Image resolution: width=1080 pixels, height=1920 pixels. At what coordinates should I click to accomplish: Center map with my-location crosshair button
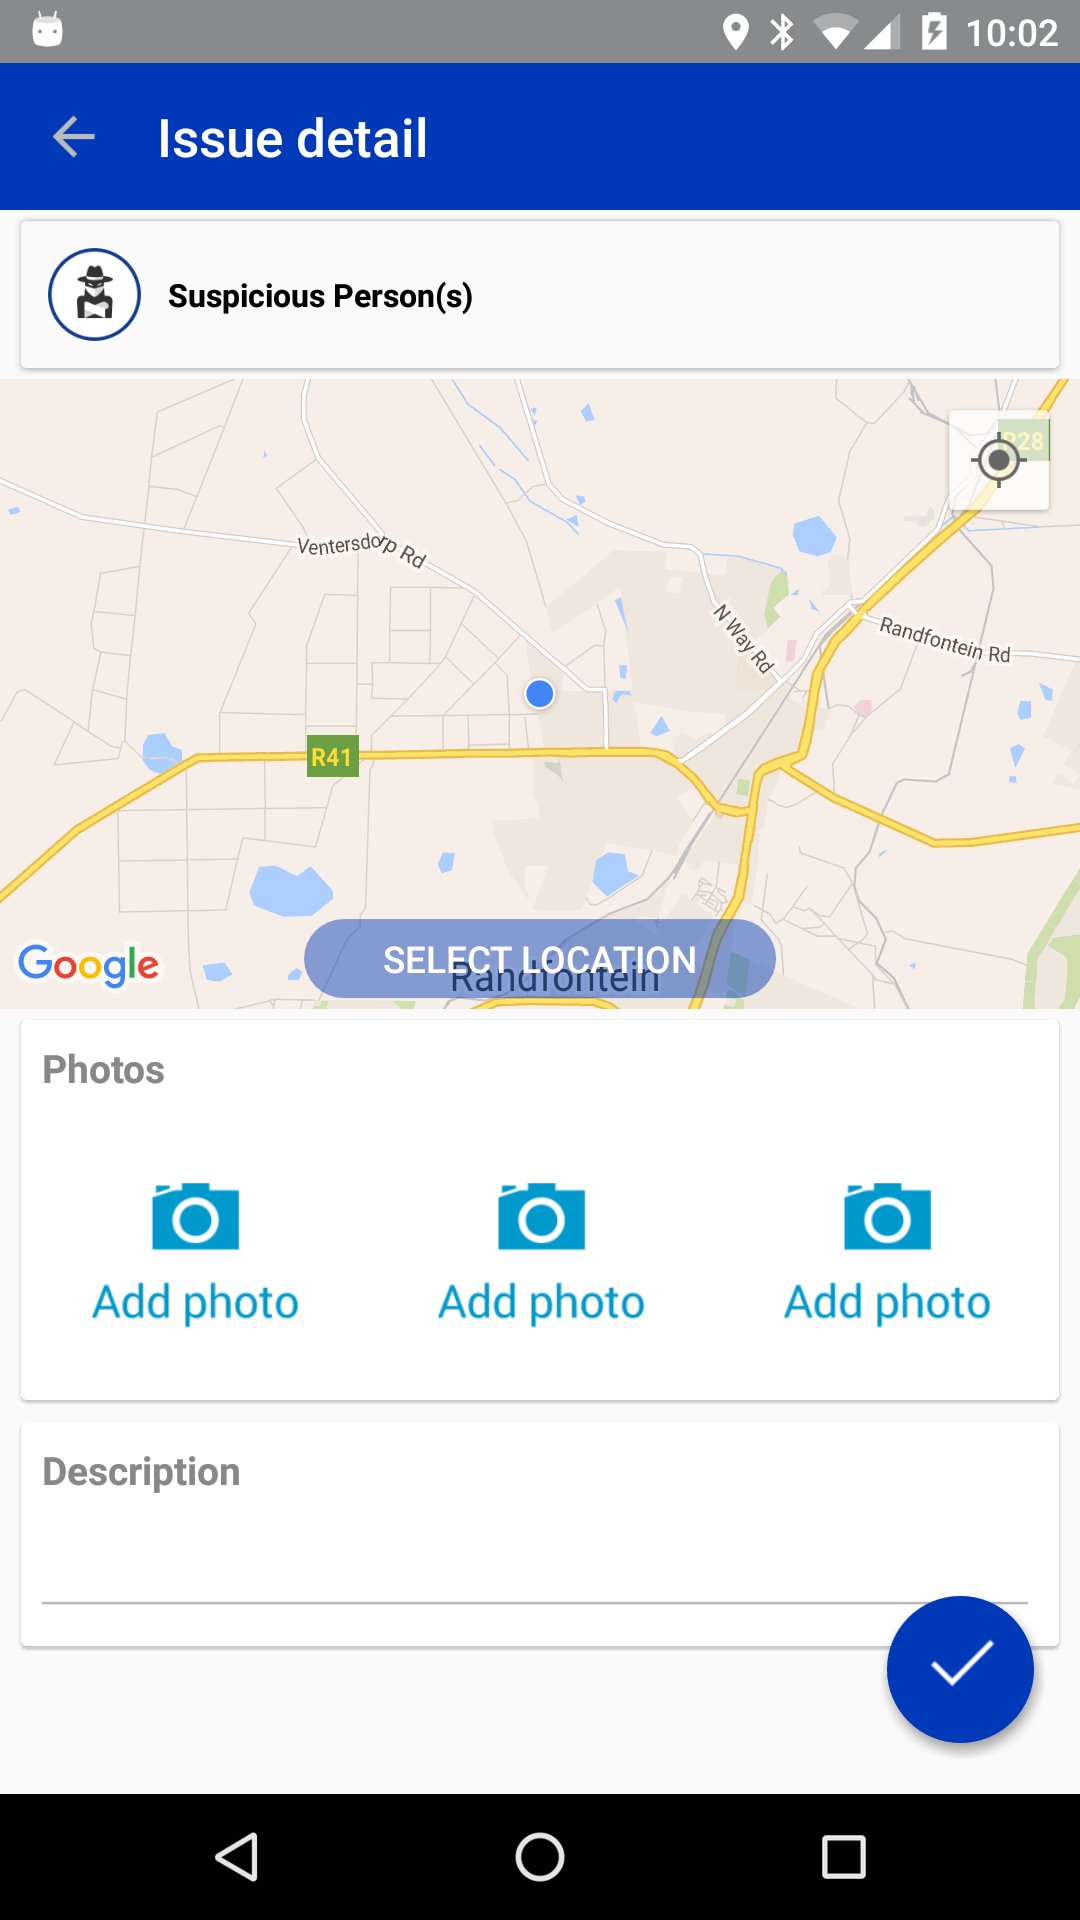click(x=998, y=460)
